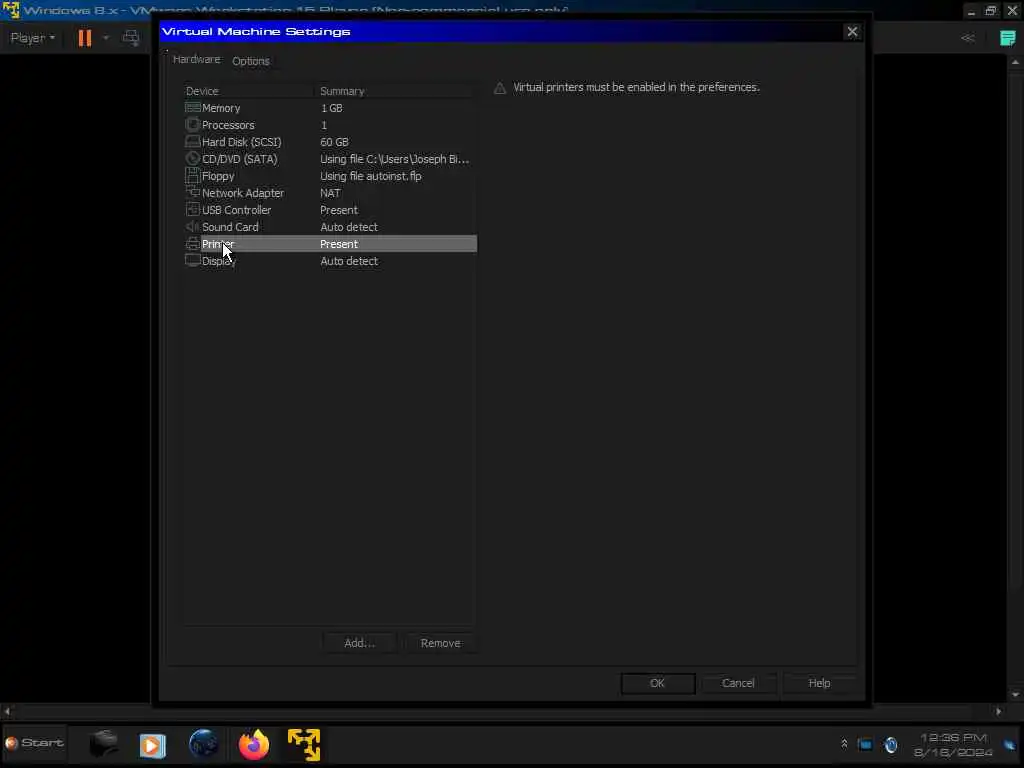1024x768 pixels.
Task: Click the 60 GB hard disk summary
Action: tap(334, 142)
